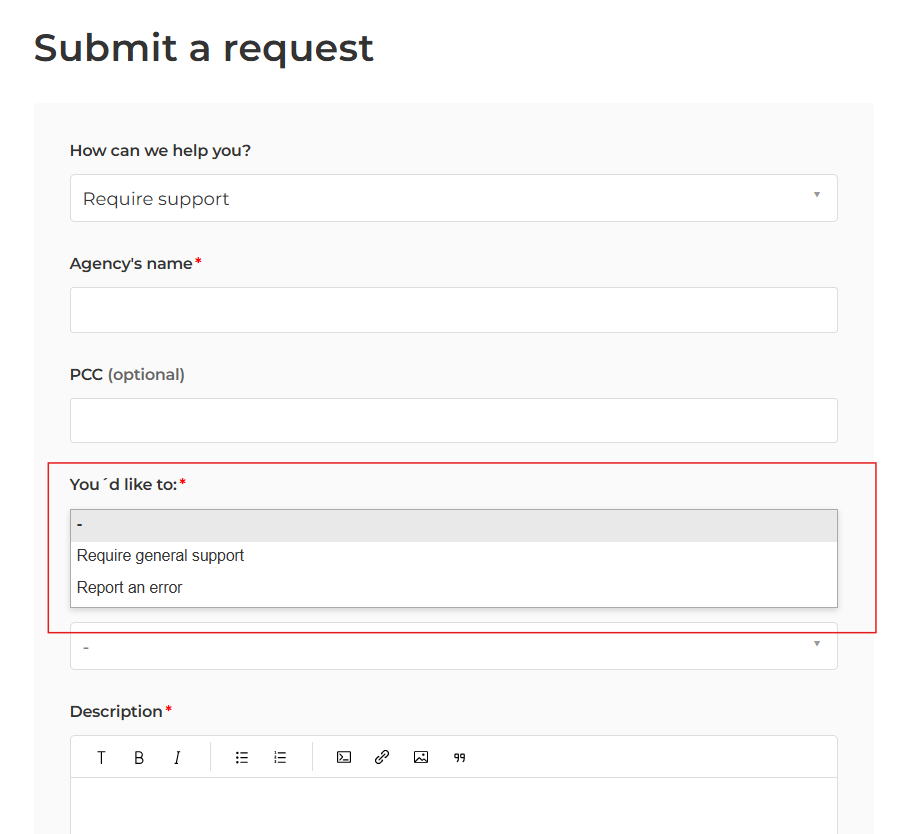
Task: Click the Agency's name text field
Action: click(x=453, y=310)
